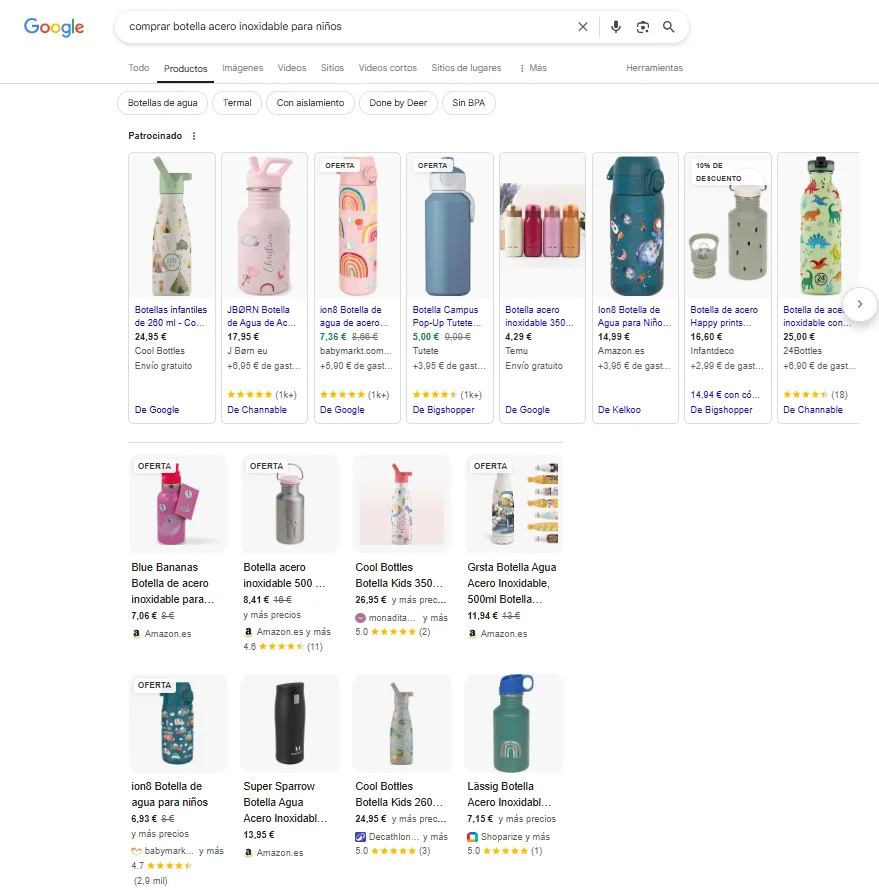879x890 pixels.
Task: Apply the Botellas de agua filter chip
Action: pos(163,103)
